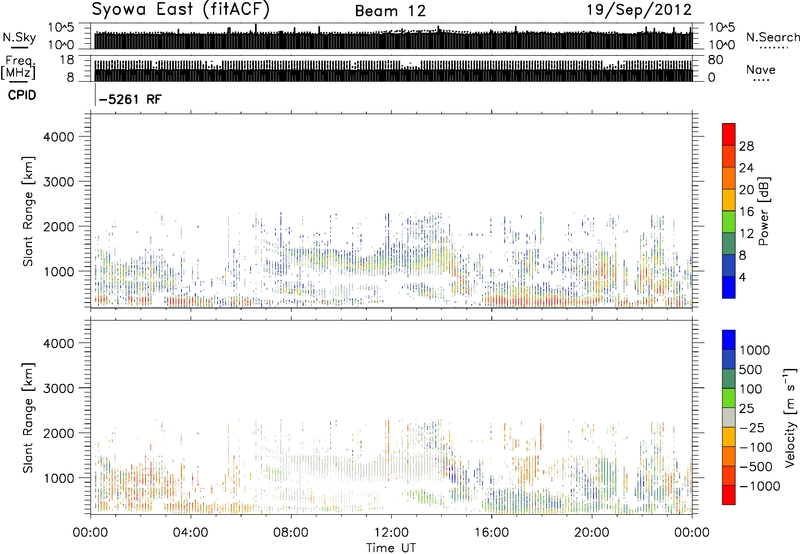Click '3000' on the velocity panel range axis
Image resolution: width=800 pixels, height=554 pixels.
pyautogui.click(x=59, y=388)
